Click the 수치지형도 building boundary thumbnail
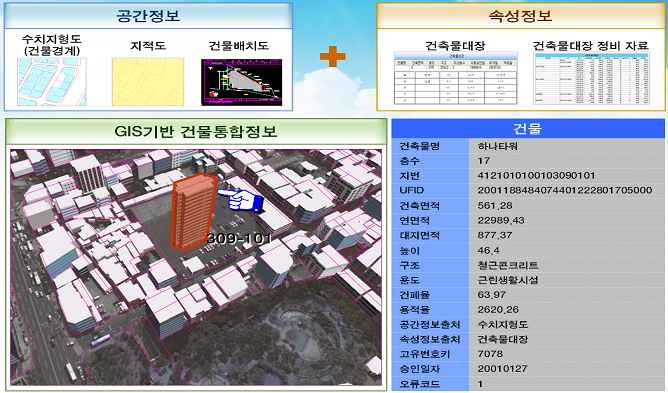Viewport: 668px width, 393px height. [52, 82]
